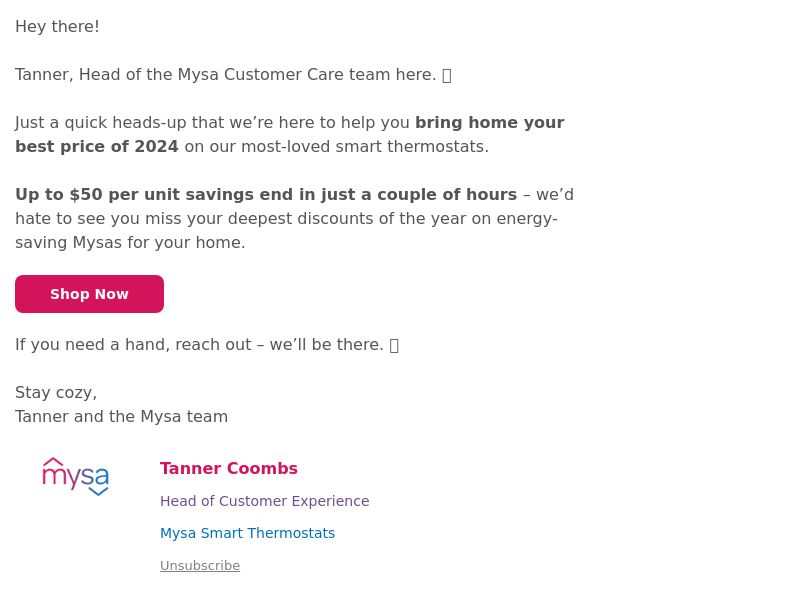Click bold 'bring home your' text
The image size is (800, 600).
point(489,123)
